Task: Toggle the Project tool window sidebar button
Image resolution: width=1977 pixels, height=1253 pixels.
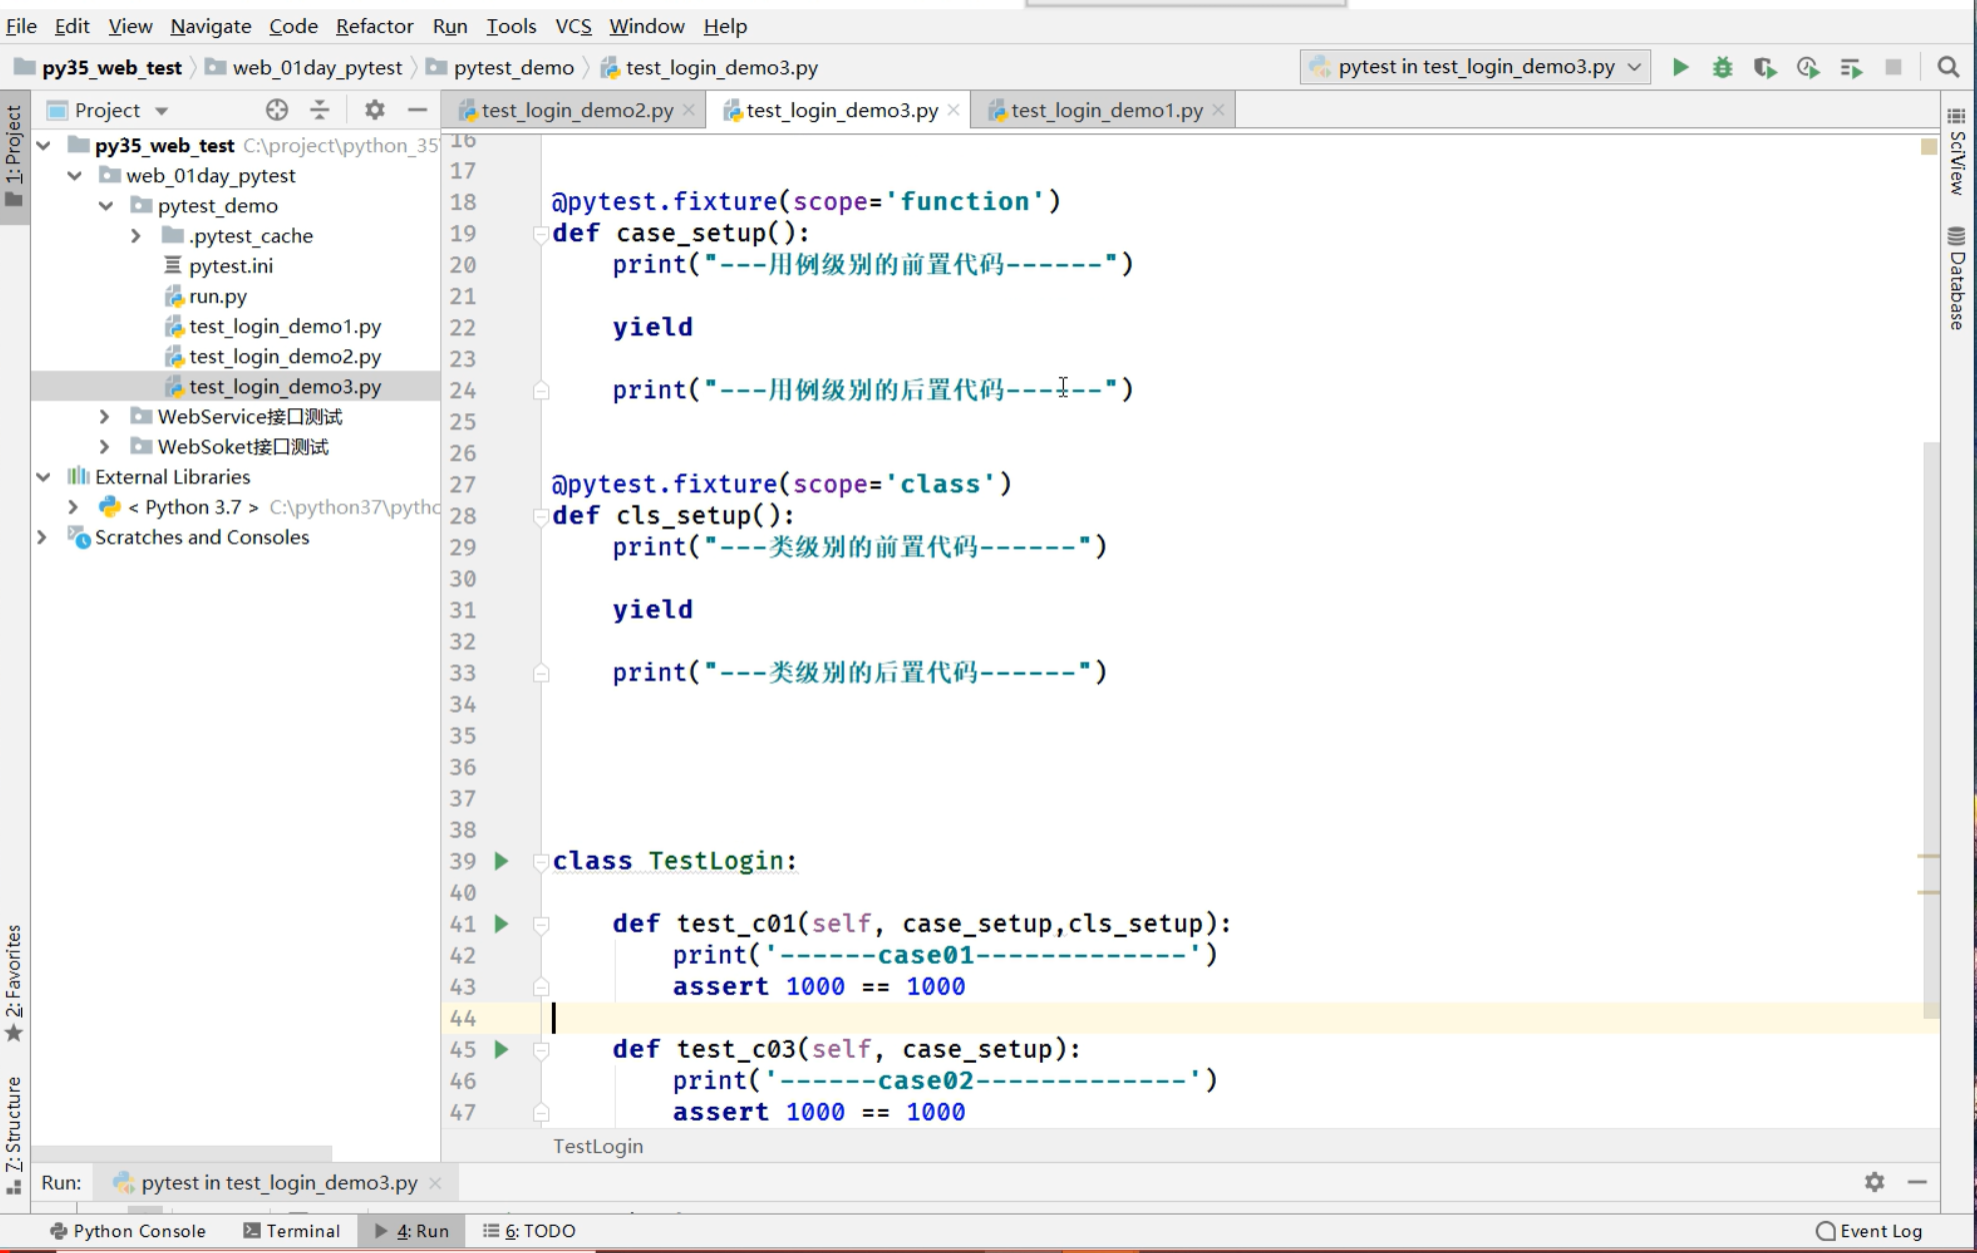Action: [x=14, y=156]
